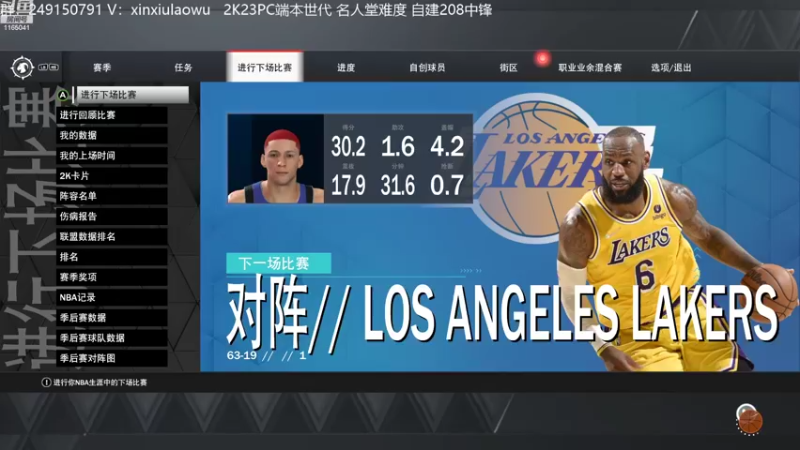This screenshot has height=450, width=800.
Task: Click the 1.6 assists stat
Action: pyautogui.click(x=397, y=147)
